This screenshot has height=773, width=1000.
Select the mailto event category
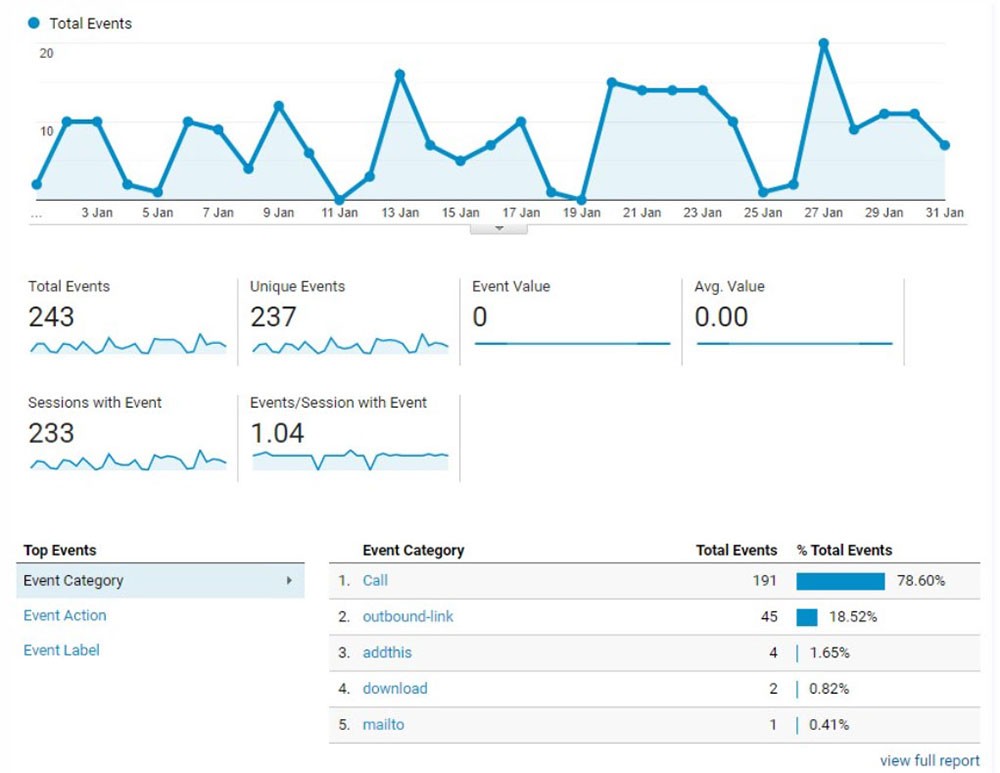(x=383, y=724)
